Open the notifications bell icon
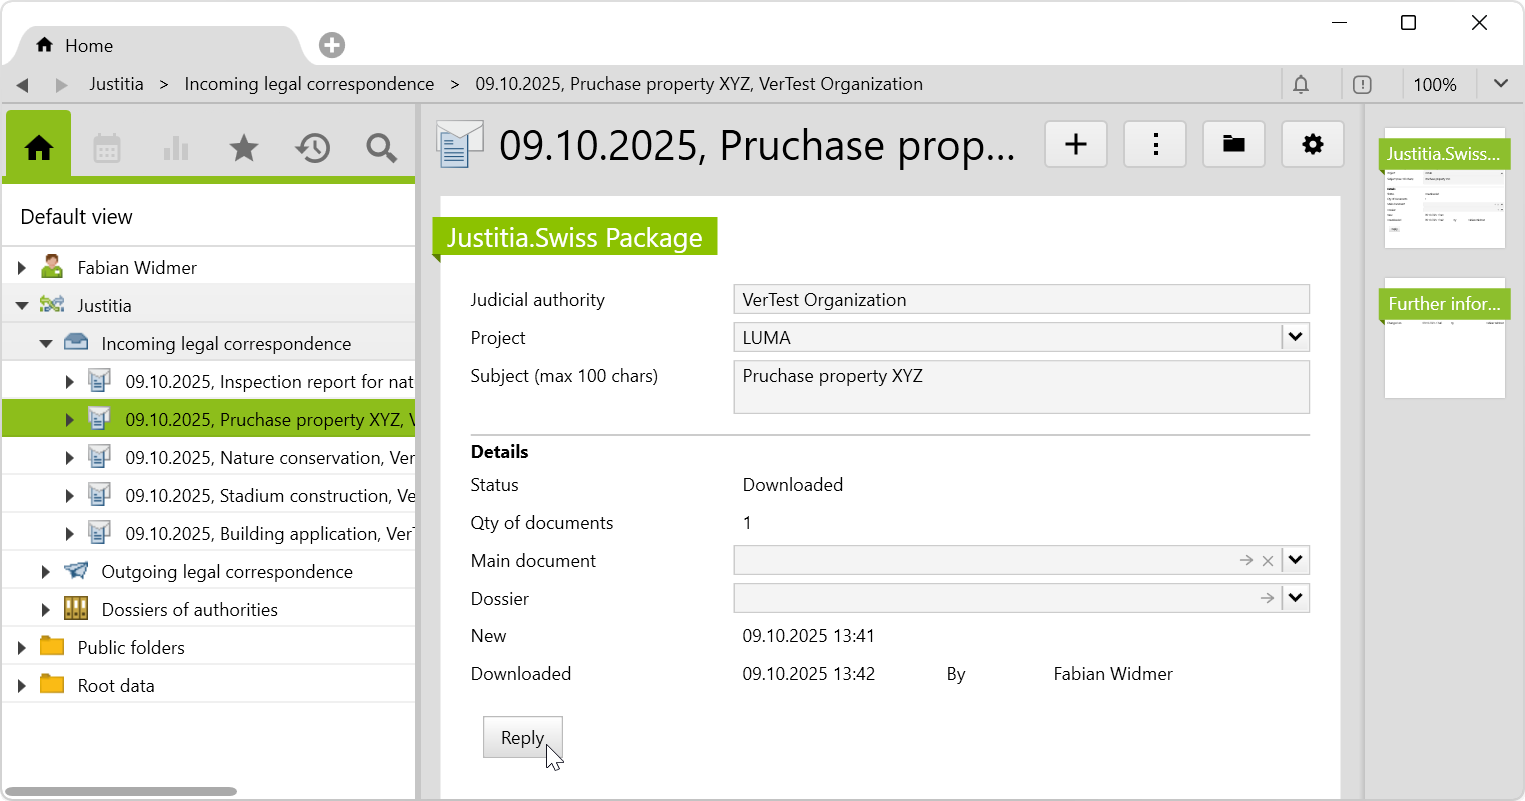Screen dimensions: 1525x801 tap(1301, 85)
